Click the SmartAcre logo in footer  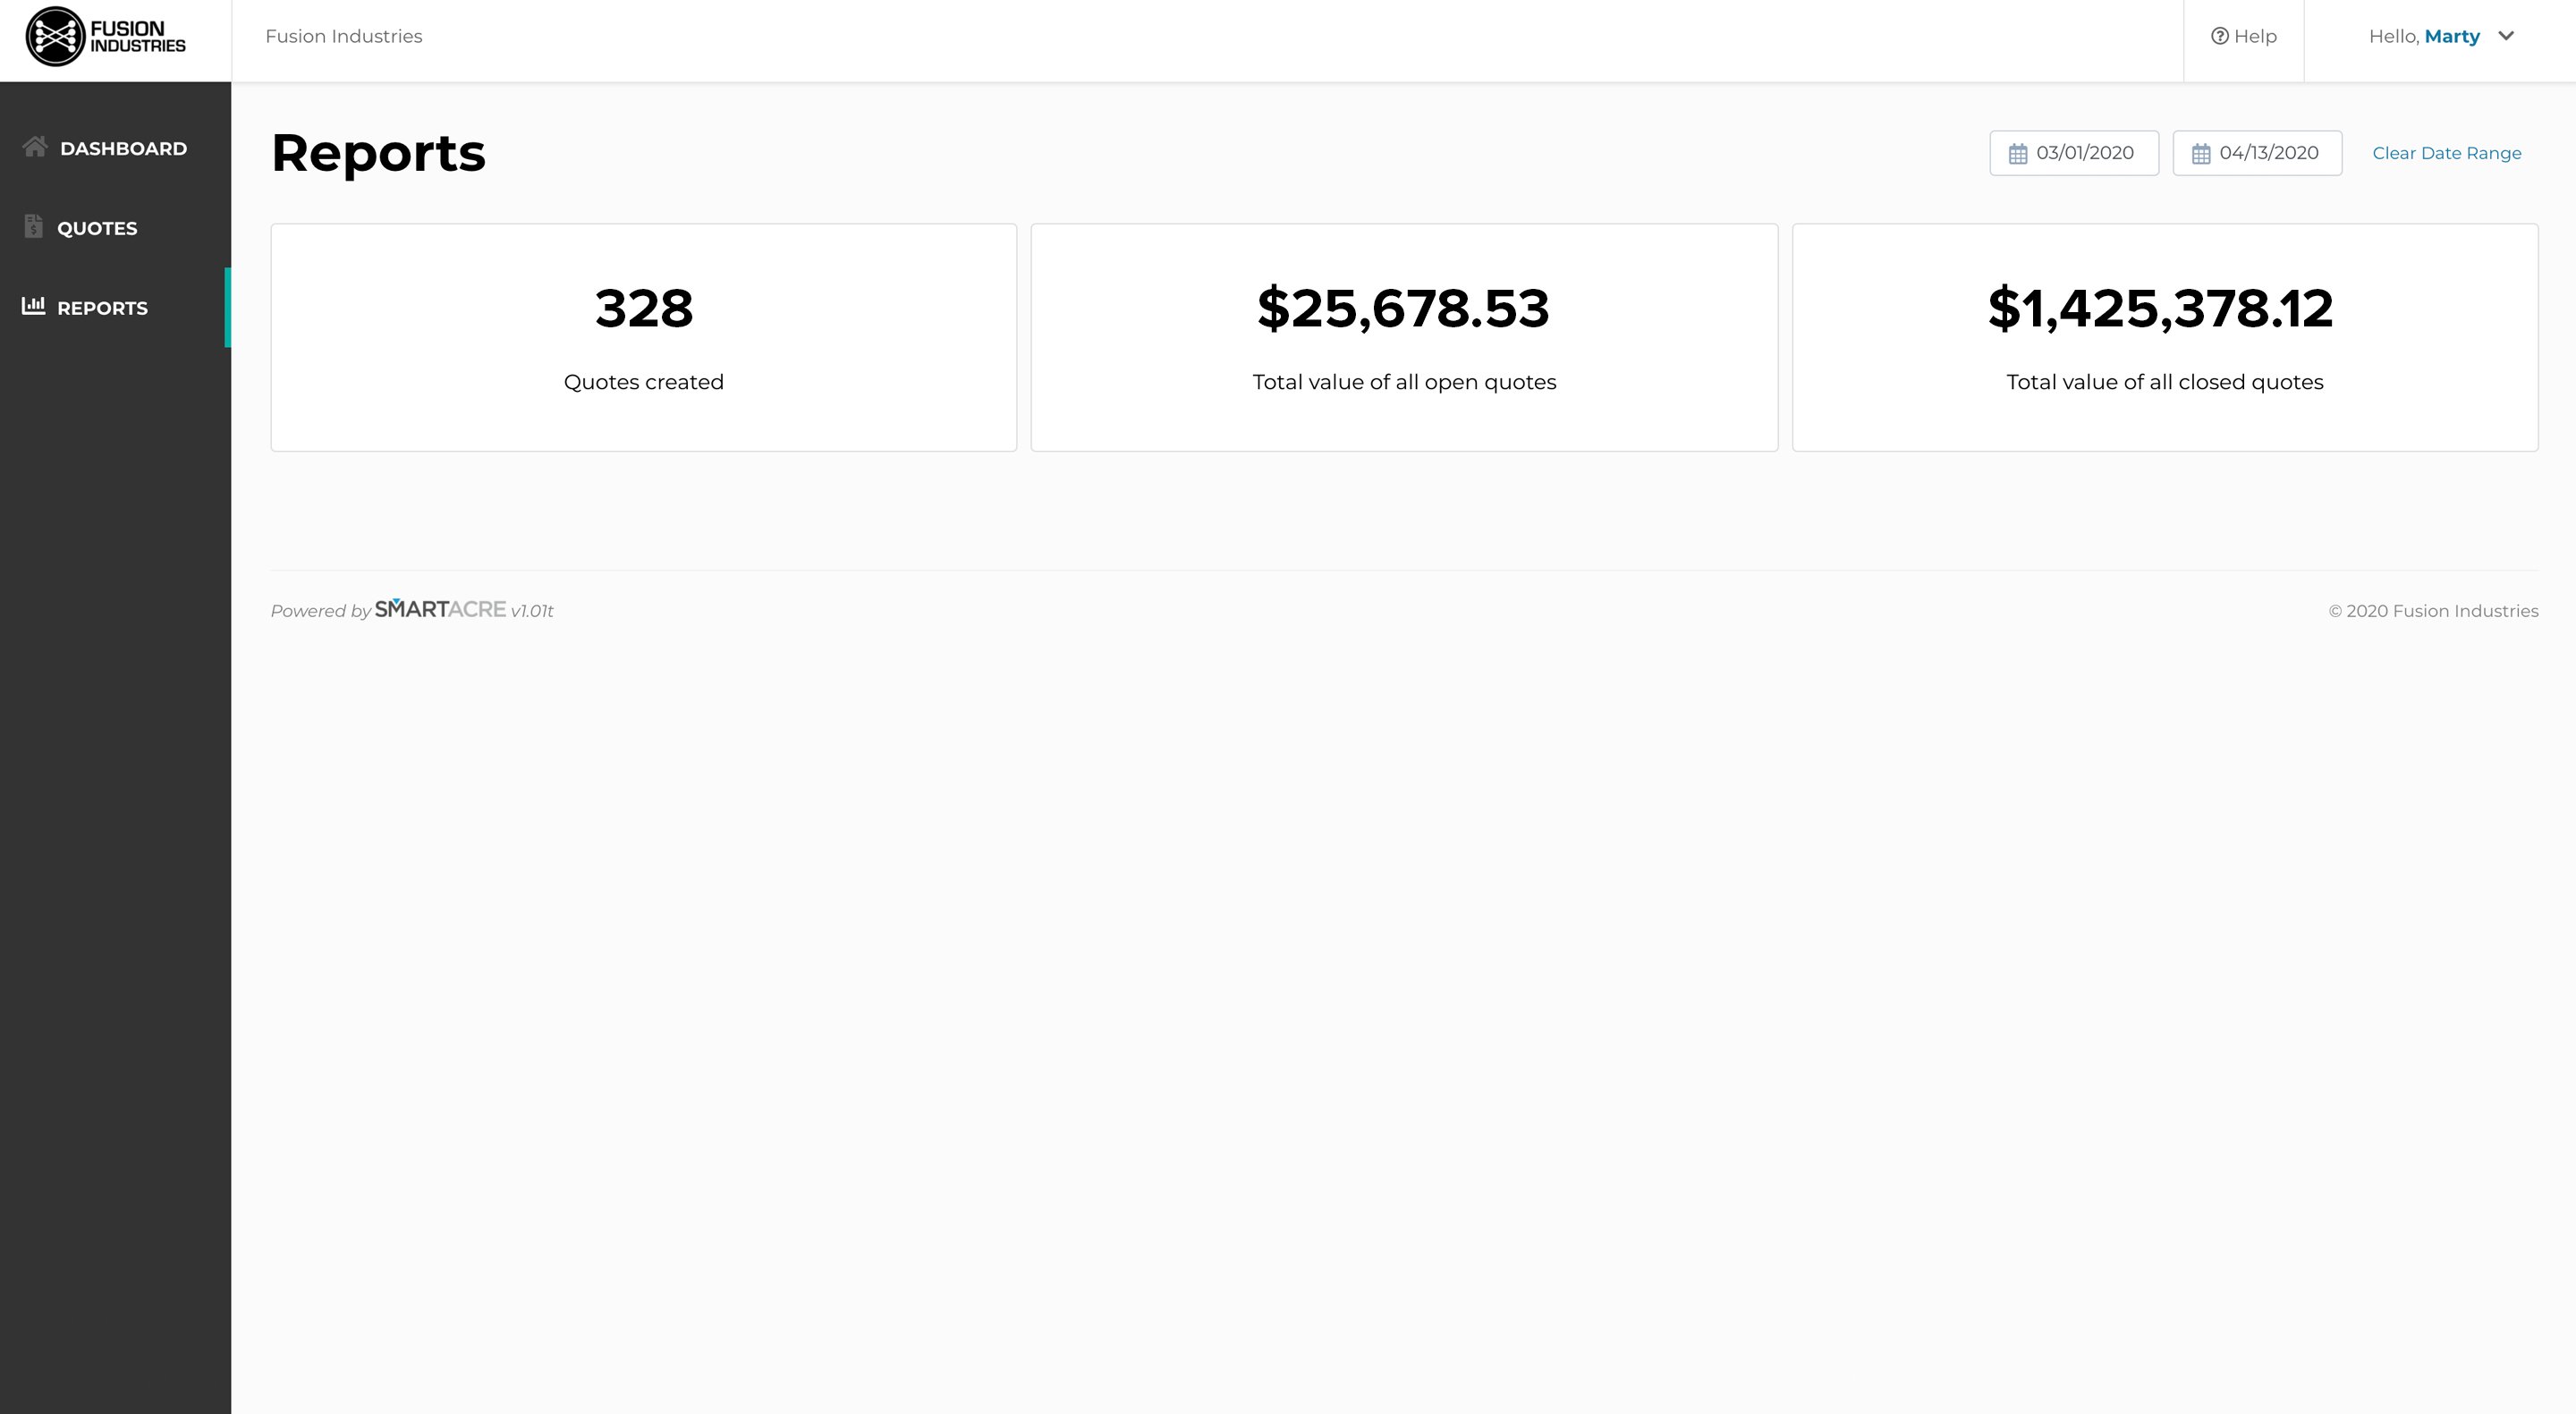tap(440, 609)
